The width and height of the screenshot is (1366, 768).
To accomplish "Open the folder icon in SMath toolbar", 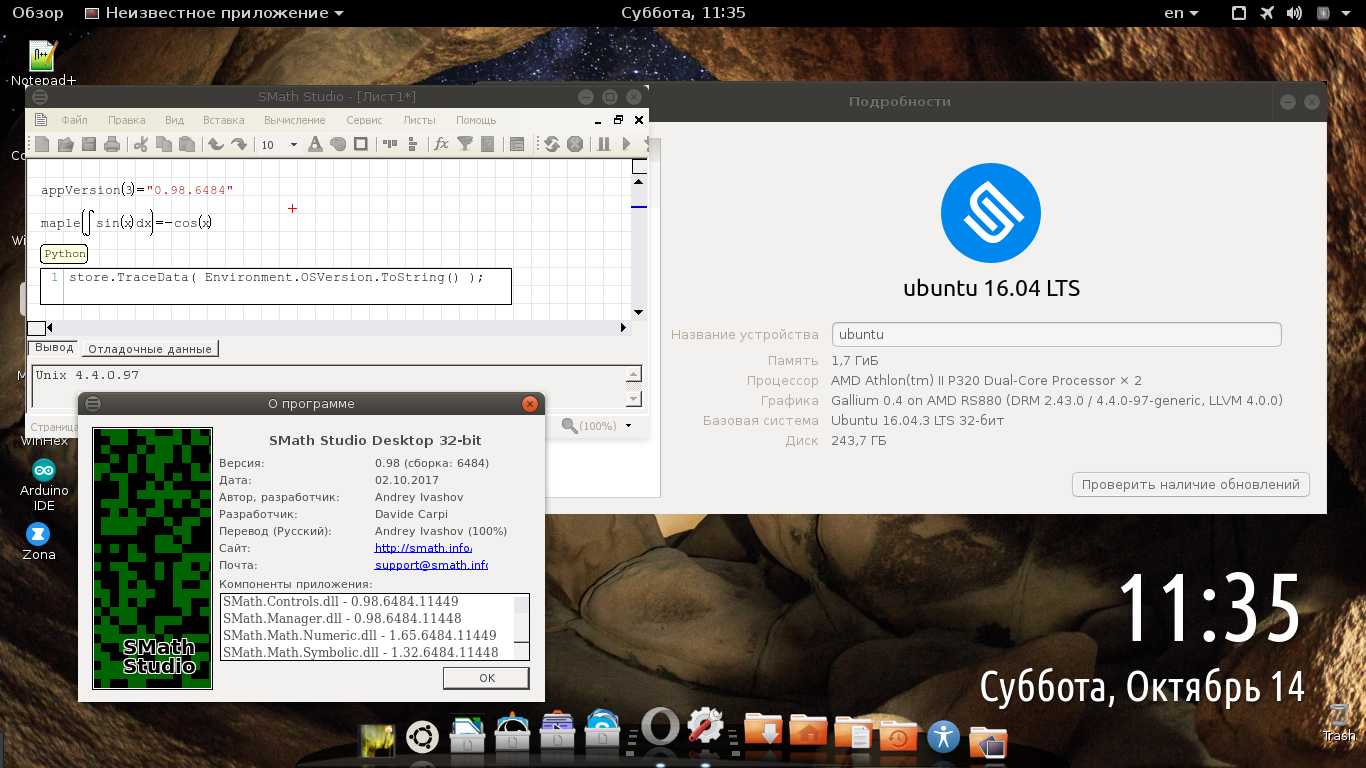I will [66, 144].
